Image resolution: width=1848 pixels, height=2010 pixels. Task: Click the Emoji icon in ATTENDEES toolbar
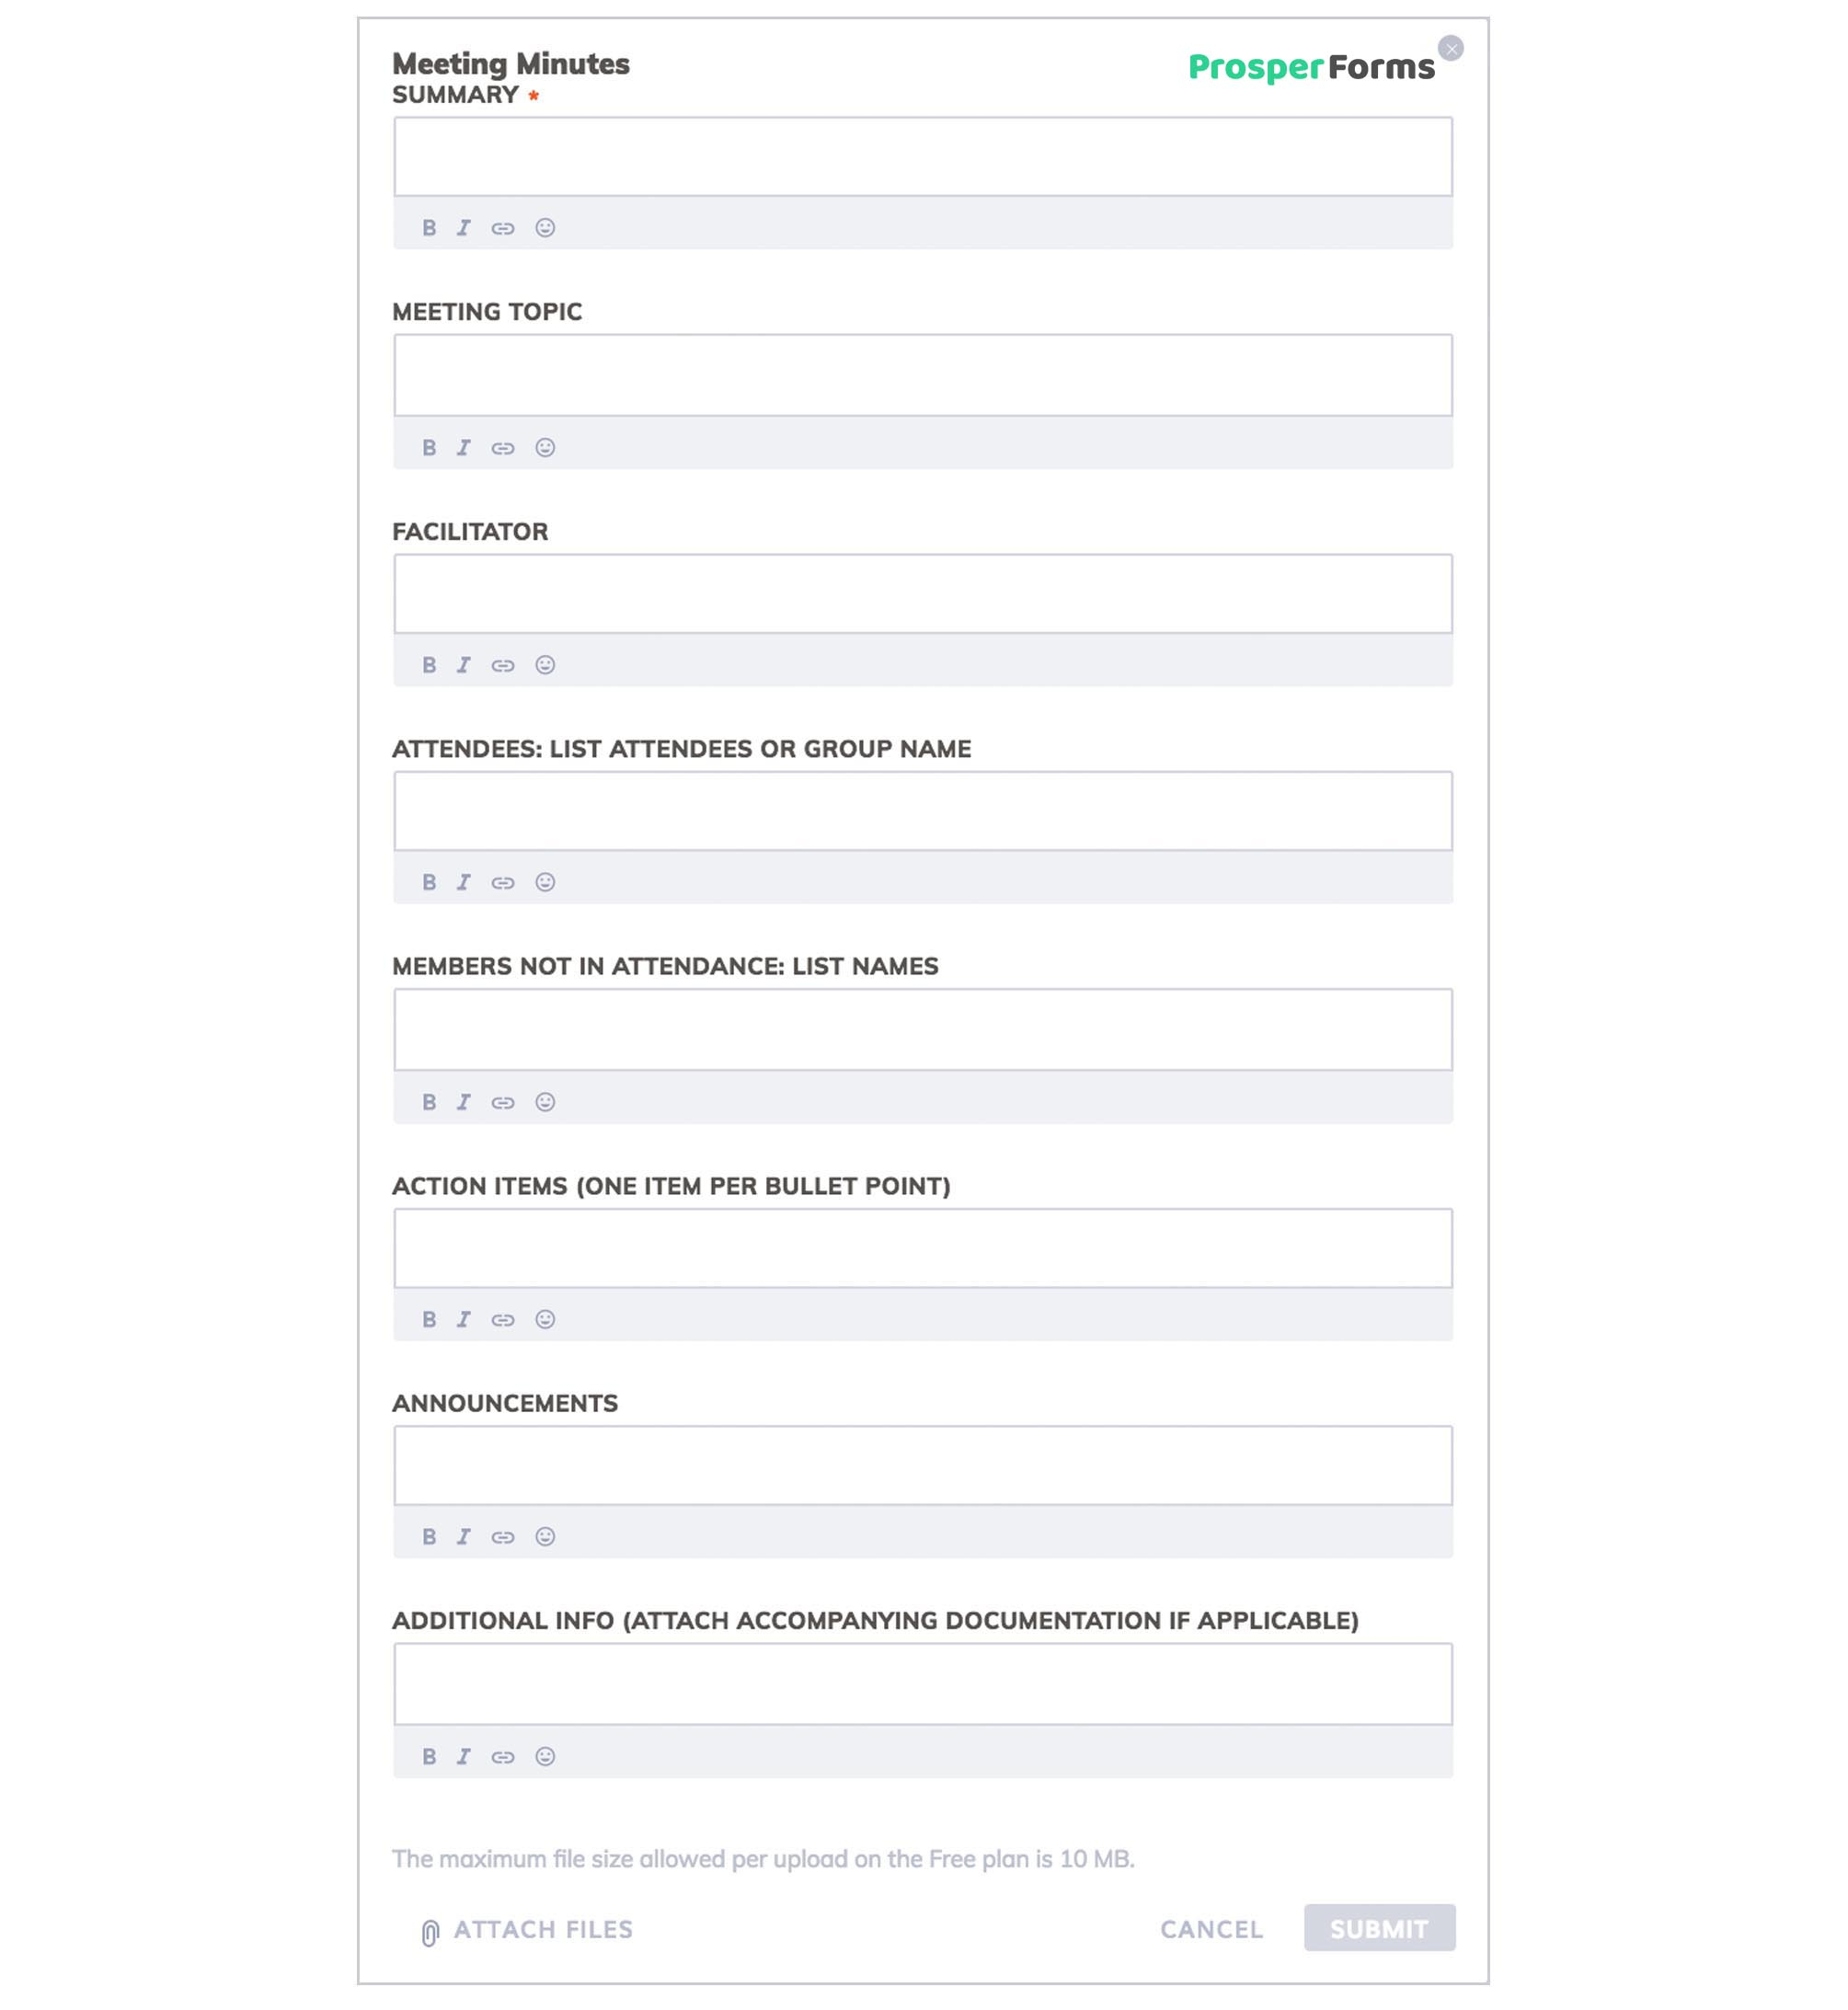546,882
